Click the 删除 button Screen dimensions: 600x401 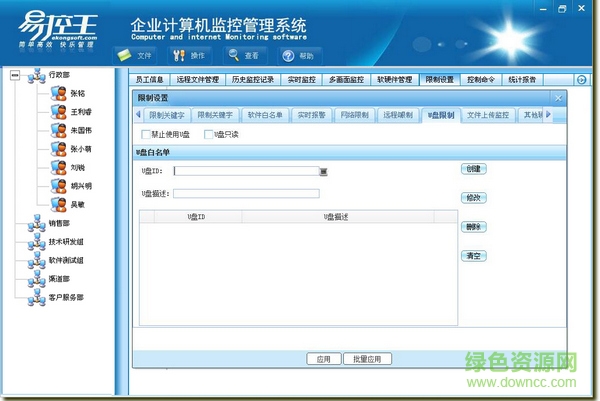point(474,227)
